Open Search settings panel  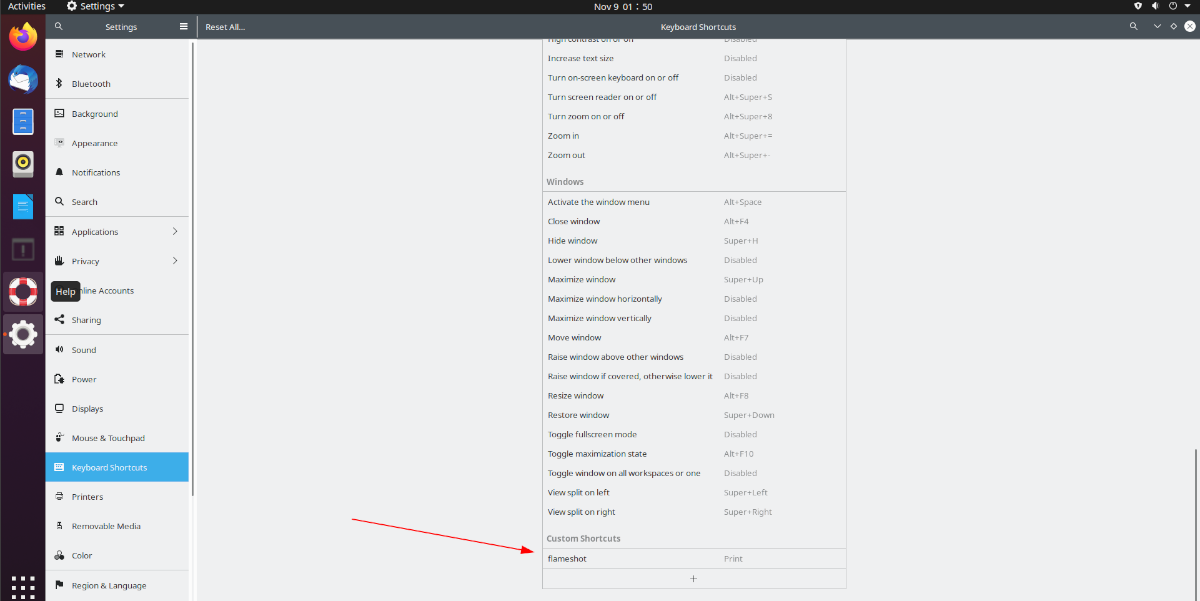point(117,202)
